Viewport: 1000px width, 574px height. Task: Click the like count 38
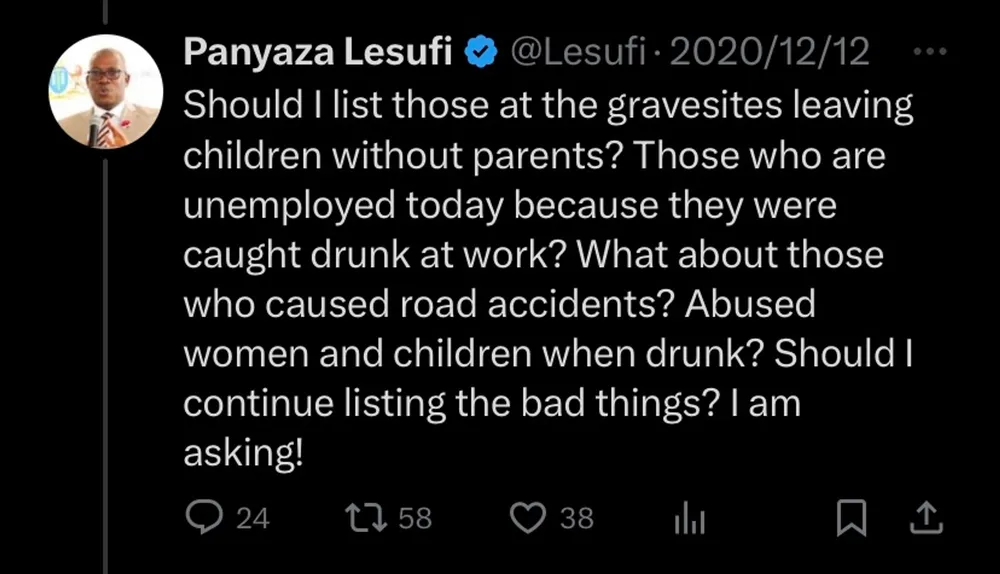pyautogui.click(x=577, y=518)
